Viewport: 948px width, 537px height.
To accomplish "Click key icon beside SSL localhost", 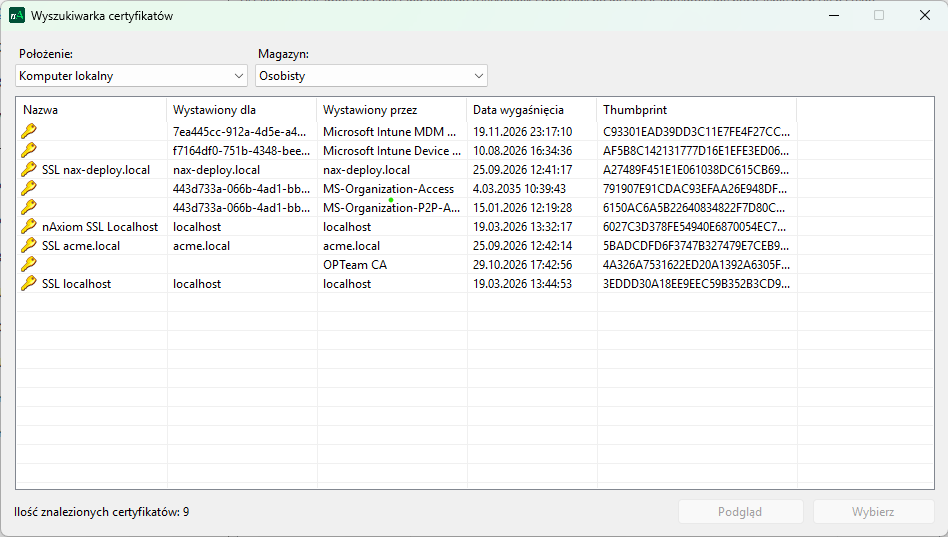I will coord(29,283).
